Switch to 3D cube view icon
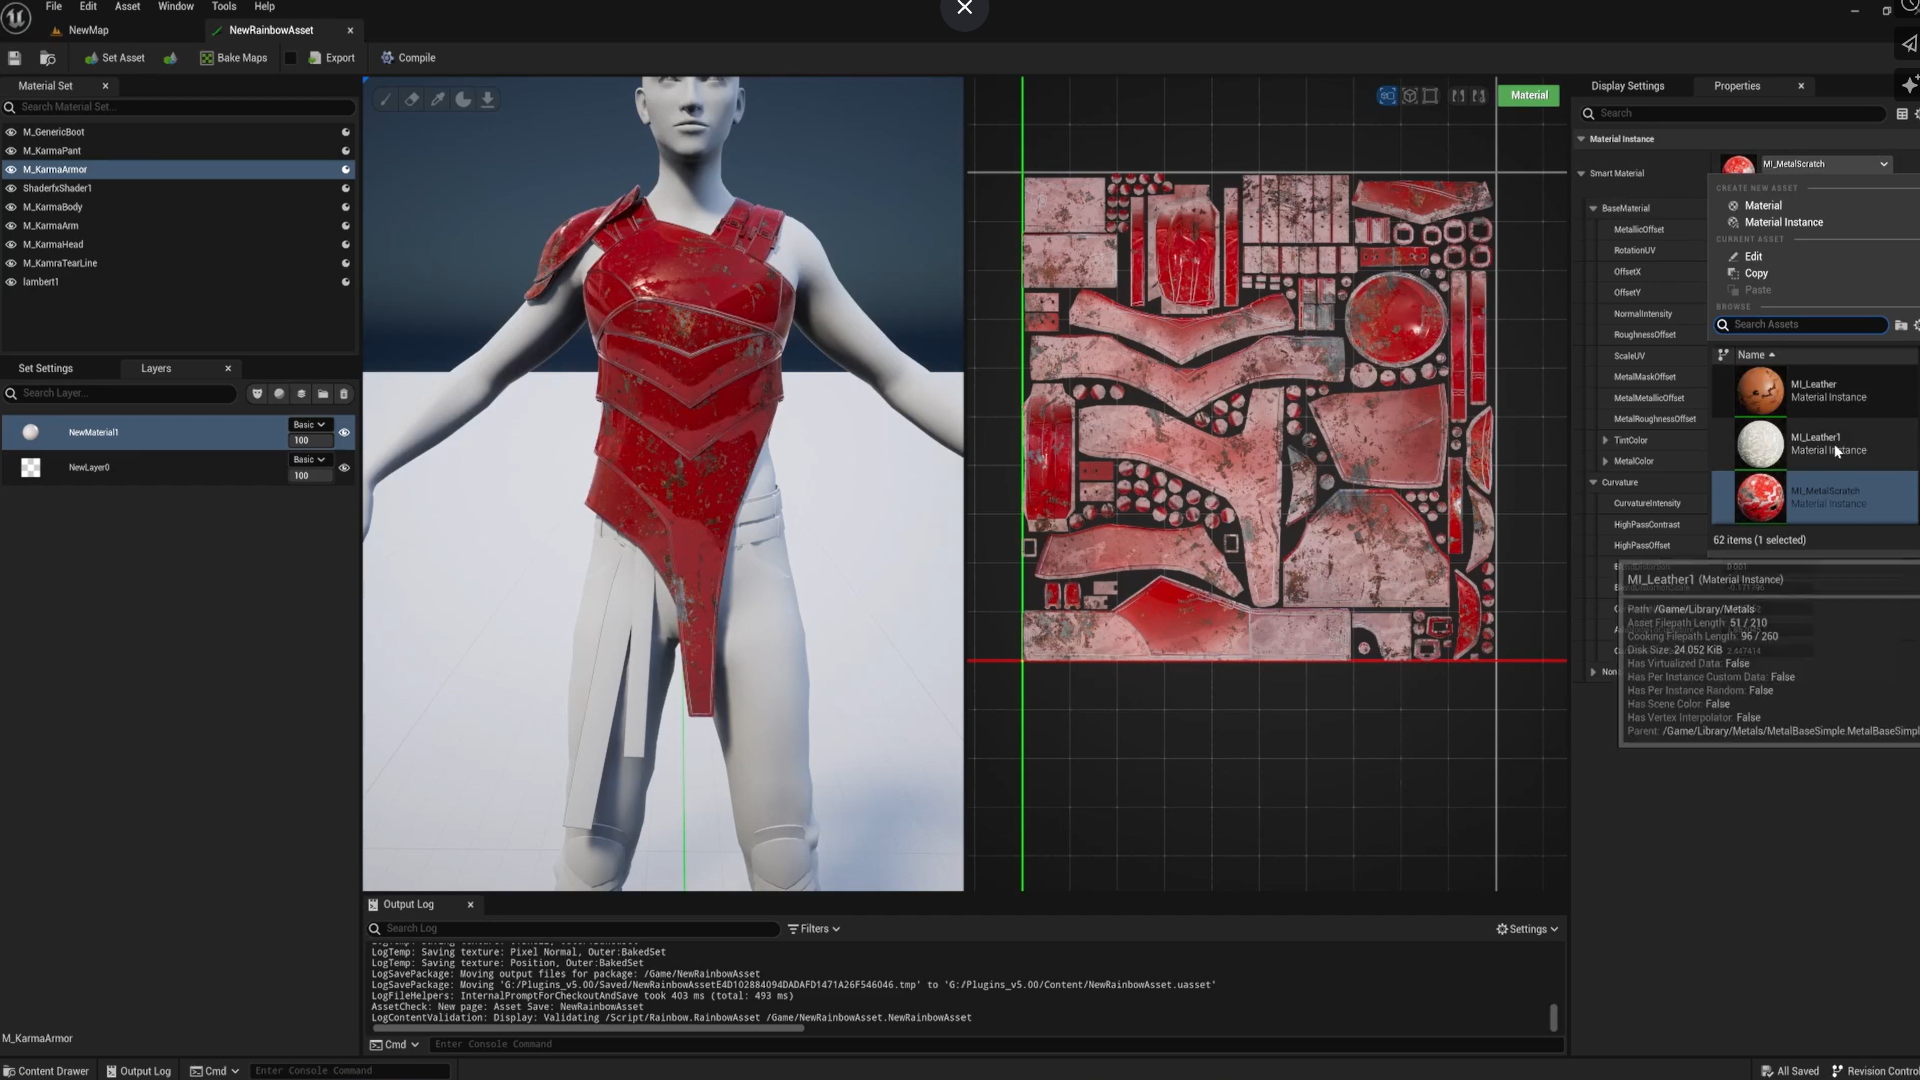 click(1409, 96)
